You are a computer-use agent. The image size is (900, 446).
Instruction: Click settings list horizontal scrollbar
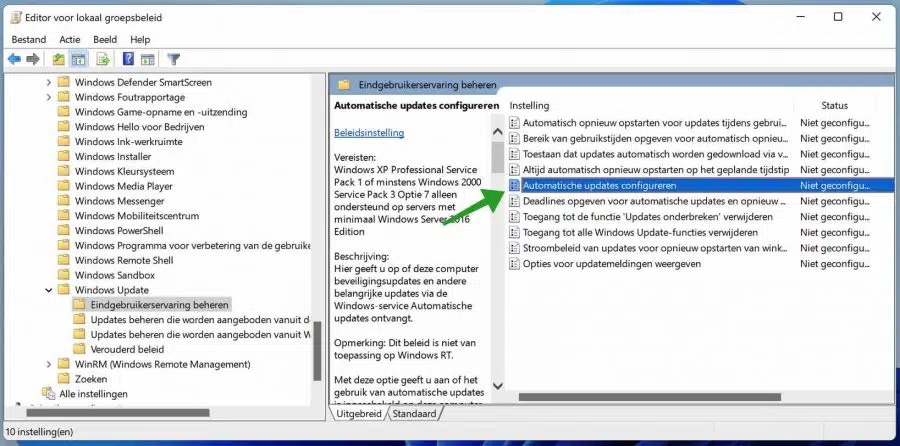[649, 397]
